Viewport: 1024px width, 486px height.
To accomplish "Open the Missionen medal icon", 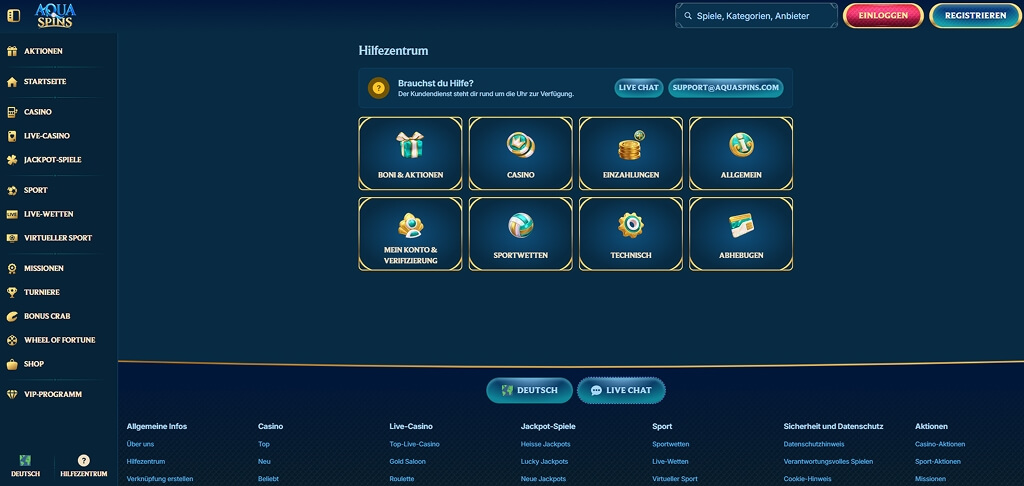I will pos(12,268).
